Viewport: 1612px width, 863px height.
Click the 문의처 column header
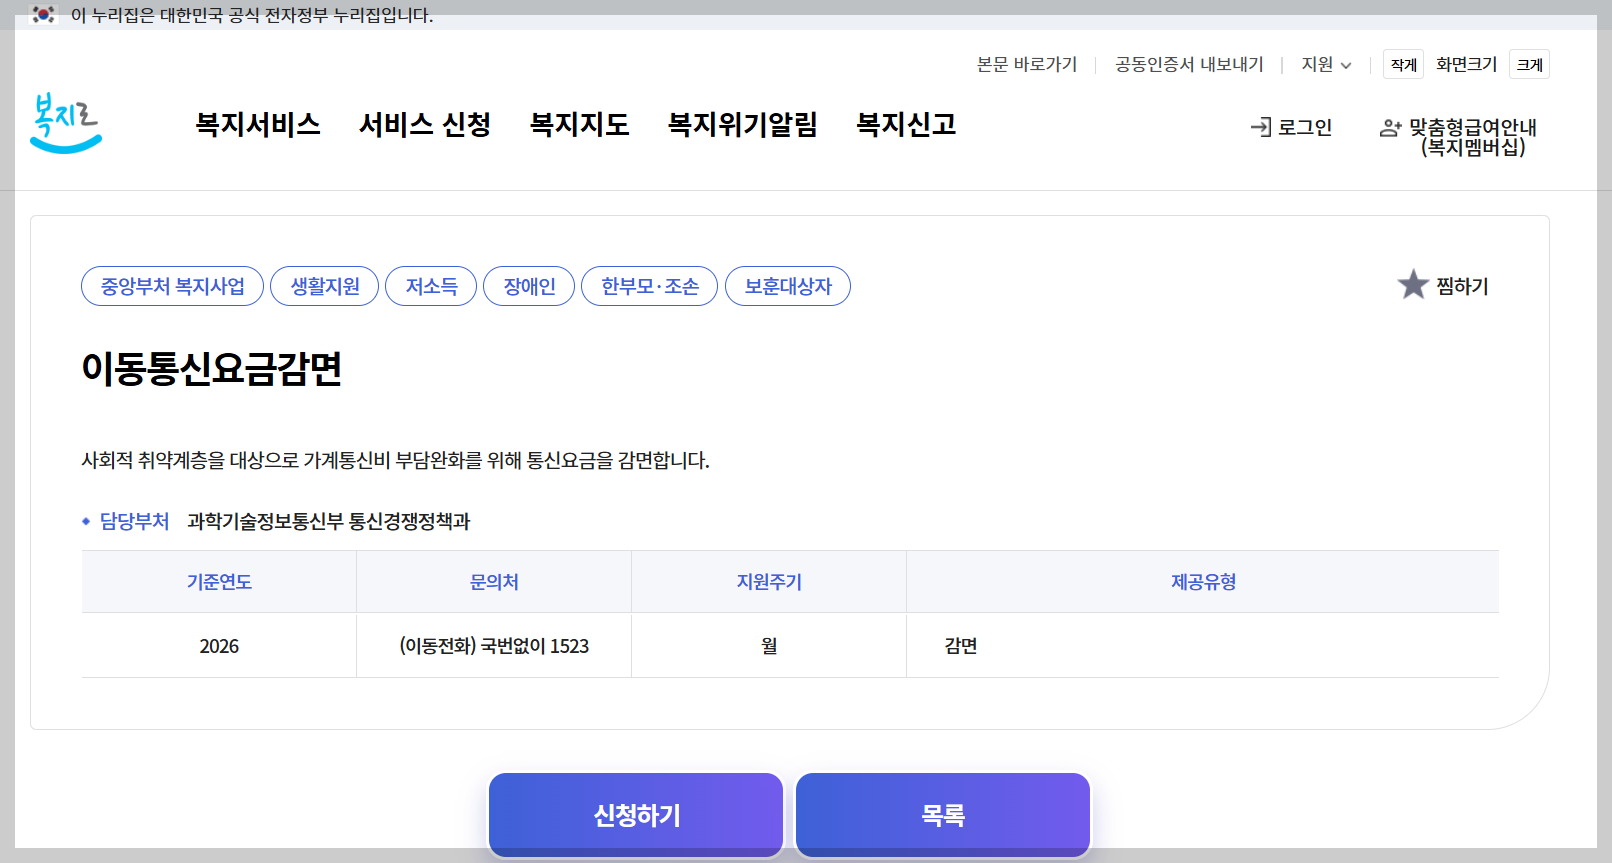coord(494,582)
